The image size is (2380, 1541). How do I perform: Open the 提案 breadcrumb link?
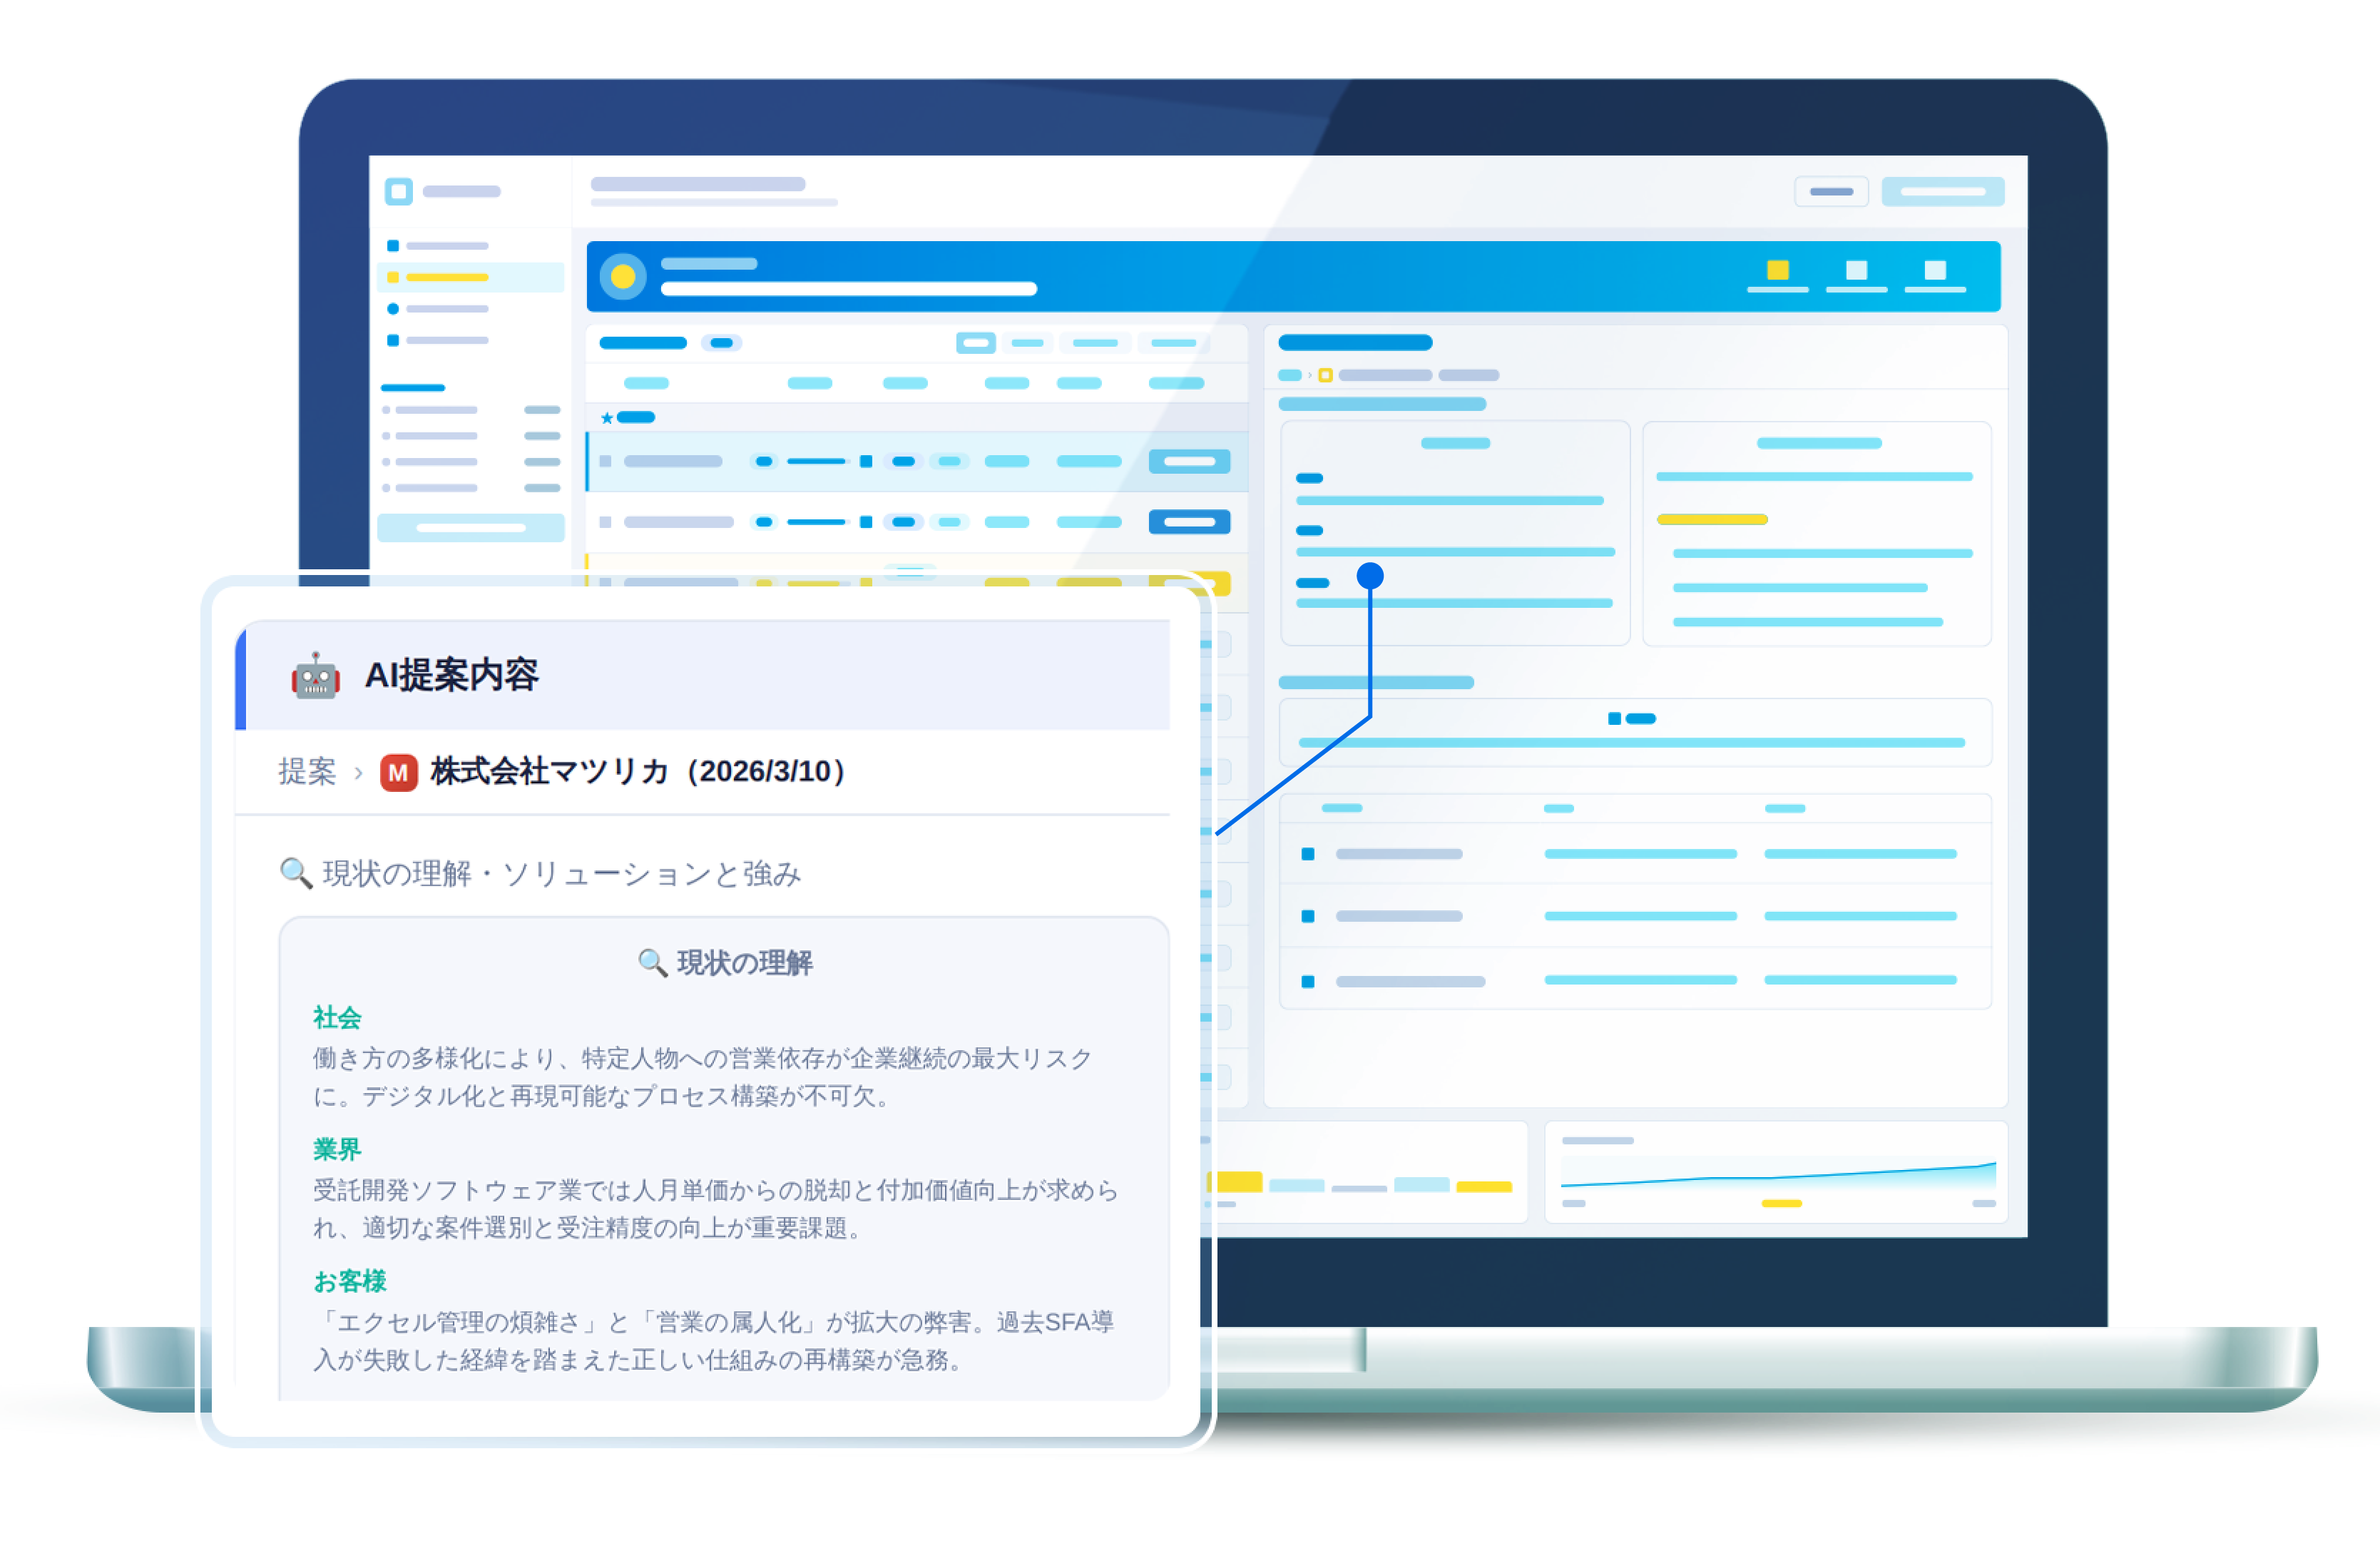pyautogui.click(x=307, y=772)
